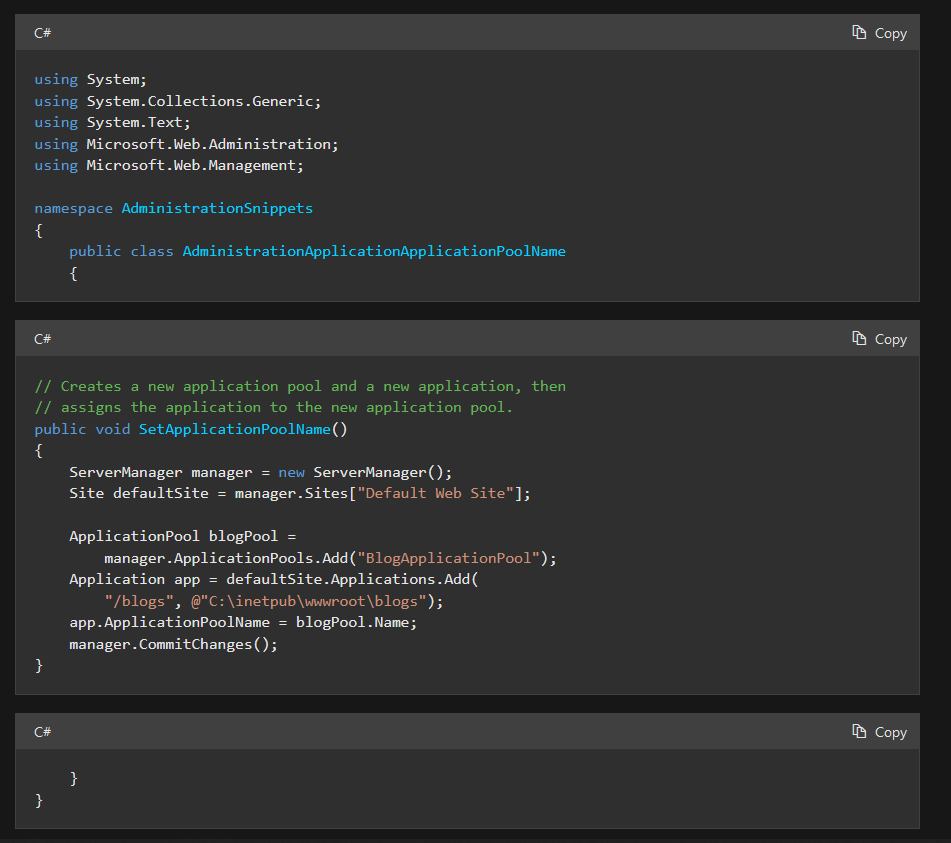Click 'Application app = defaultSite.Applications.Add(' line
Viewport: 951px width, 843px height.
[274, 580]
